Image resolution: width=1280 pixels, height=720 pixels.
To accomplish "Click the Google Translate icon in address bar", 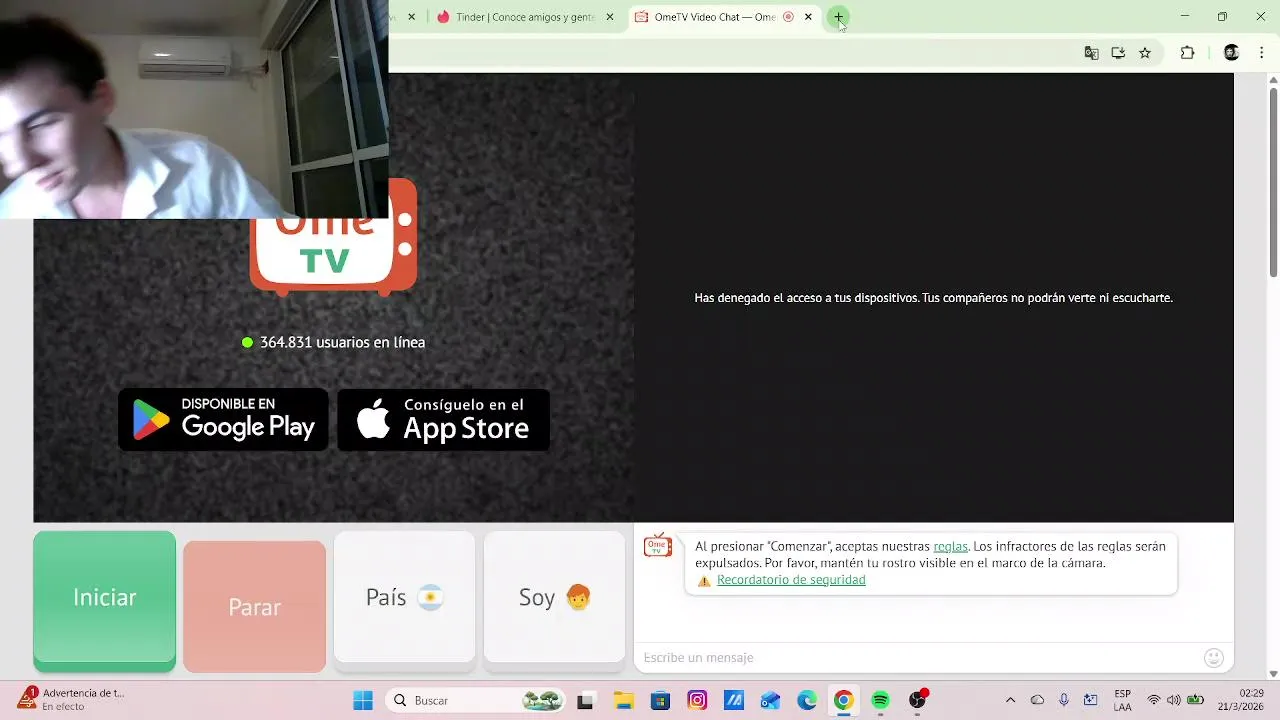I will point(1091,53).
